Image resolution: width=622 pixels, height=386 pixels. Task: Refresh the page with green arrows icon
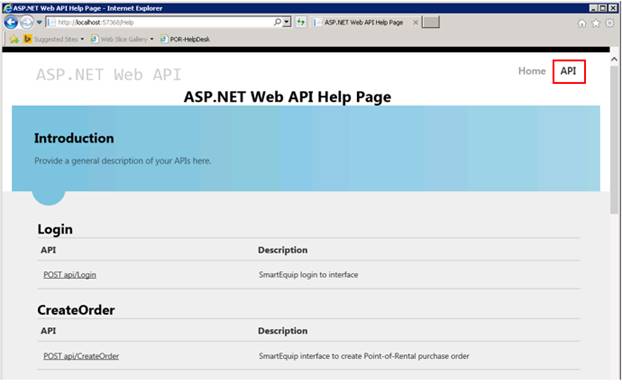(301, 22)
